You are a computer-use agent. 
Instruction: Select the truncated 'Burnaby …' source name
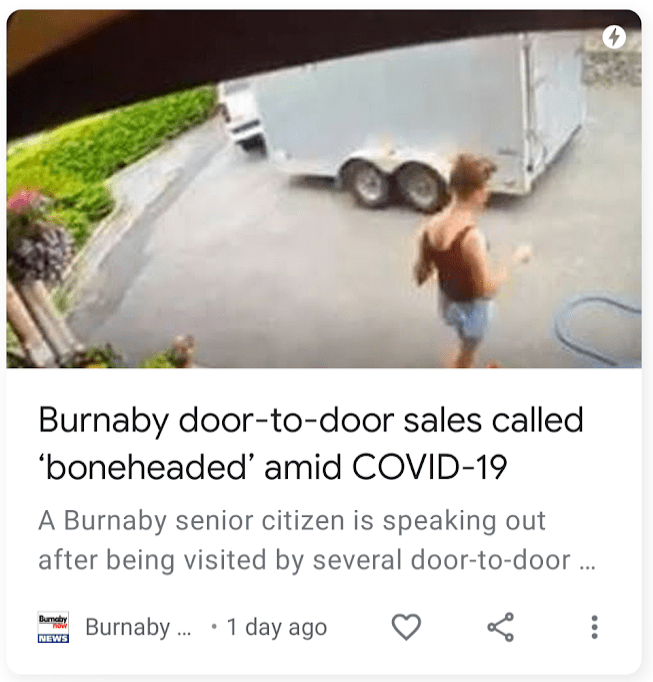click(138, 627)
